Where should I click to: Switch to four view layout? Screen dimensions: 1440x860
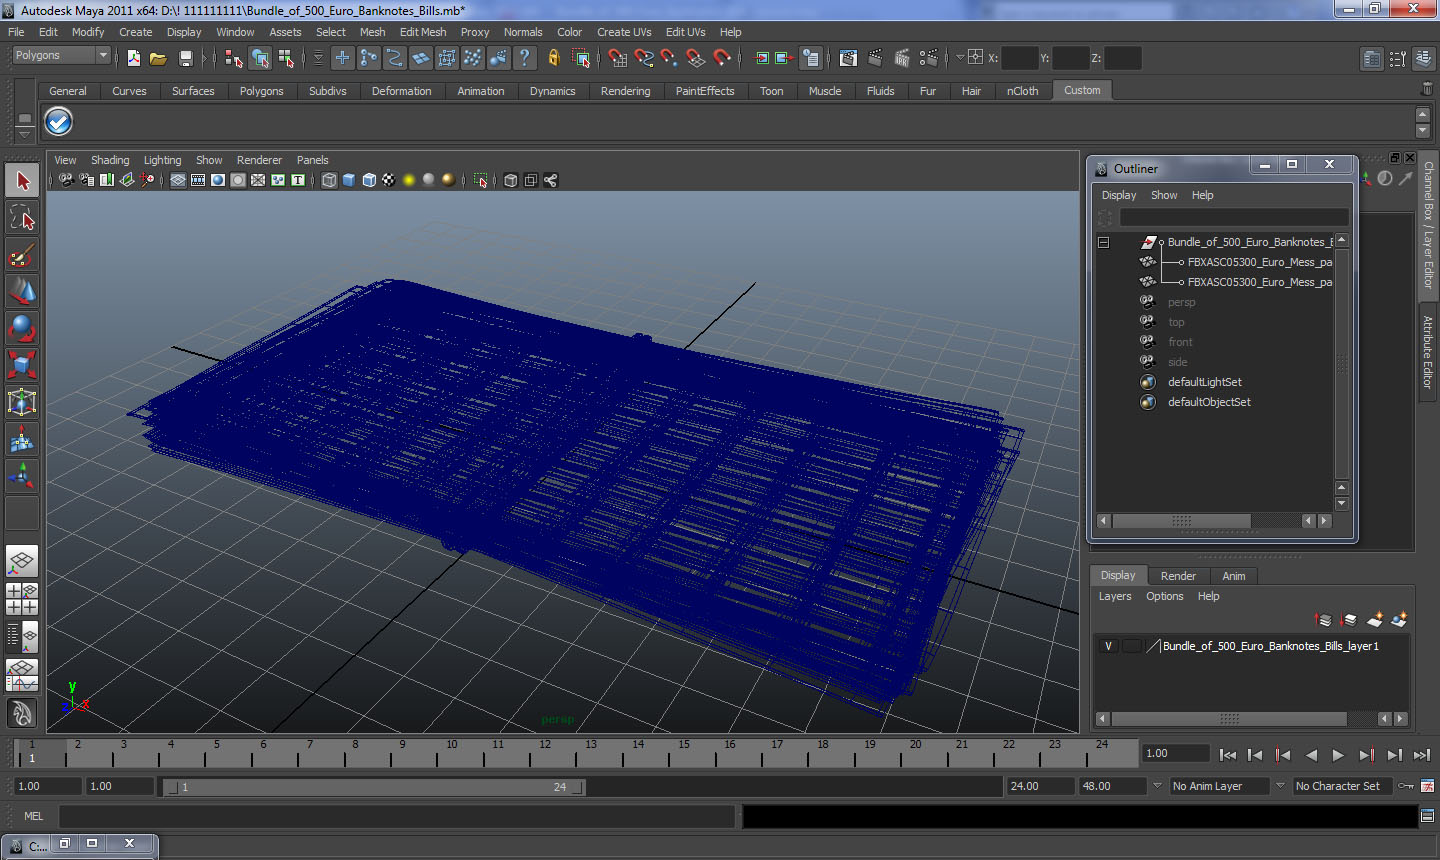pos(22,598)
